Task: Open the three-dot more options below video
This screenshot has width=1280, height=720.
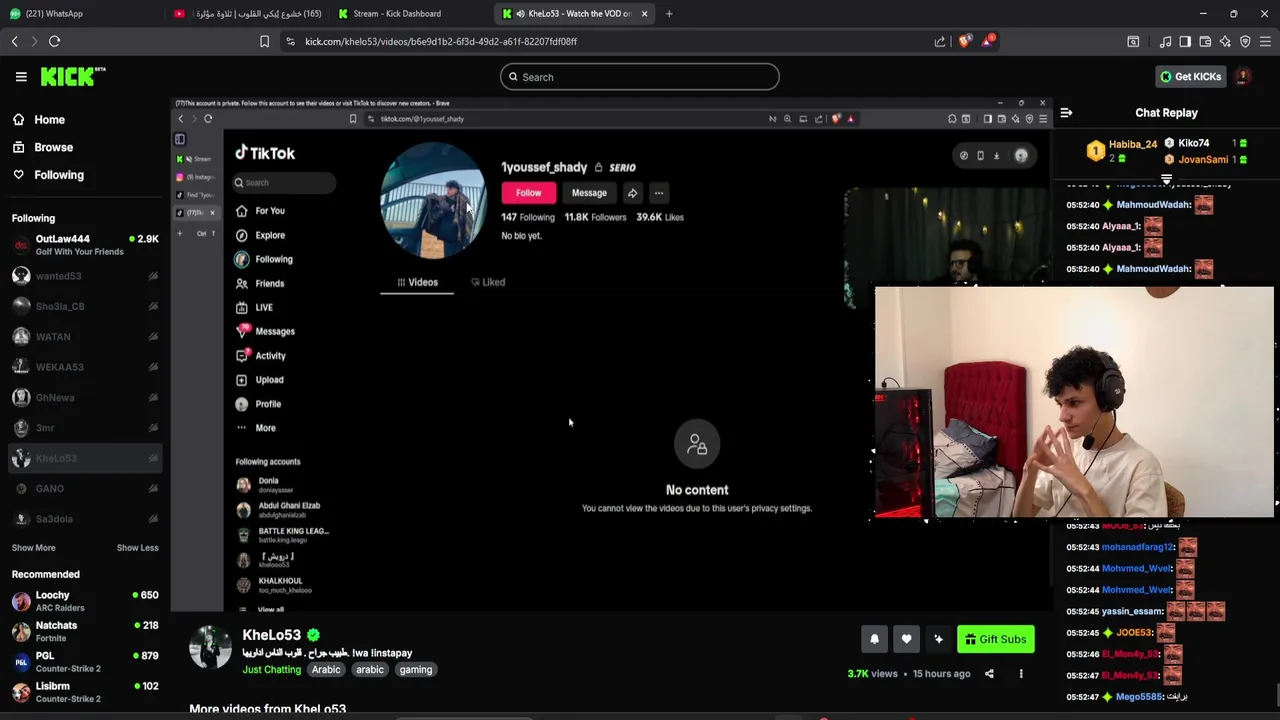Action: click(1021, 674)
